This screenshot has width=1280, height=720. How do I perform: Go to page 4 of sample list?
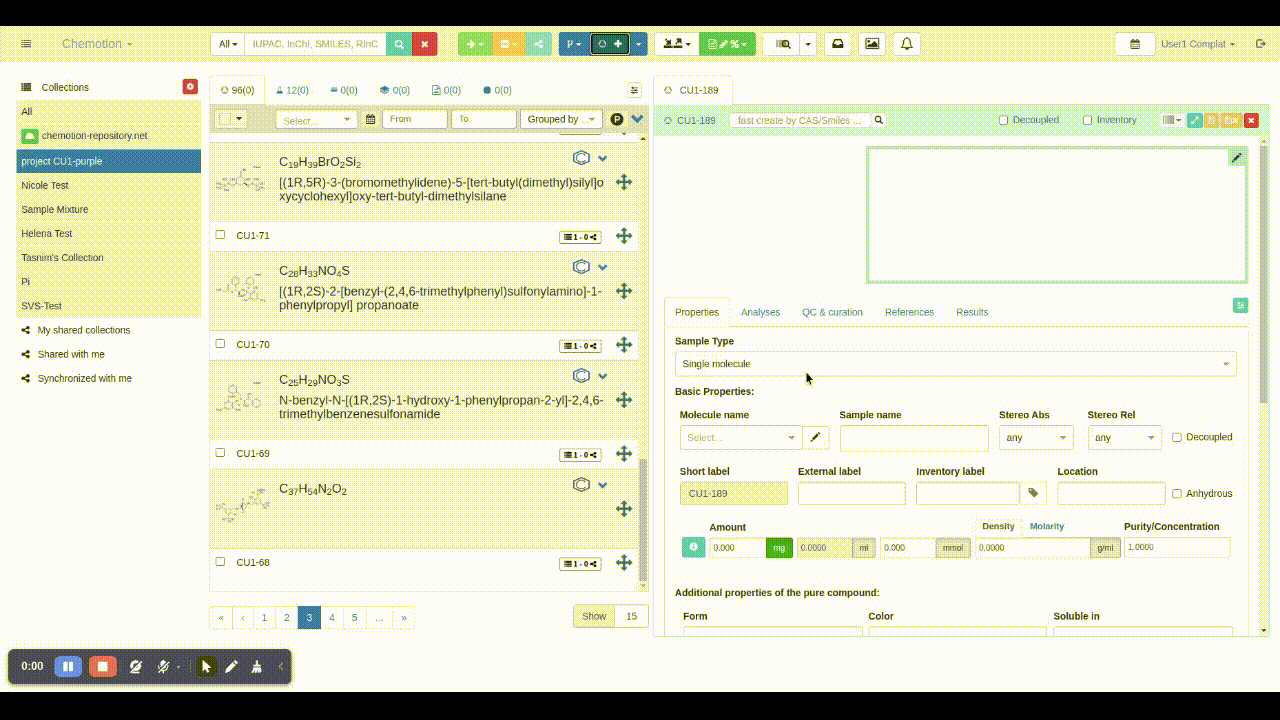[332, 618]
